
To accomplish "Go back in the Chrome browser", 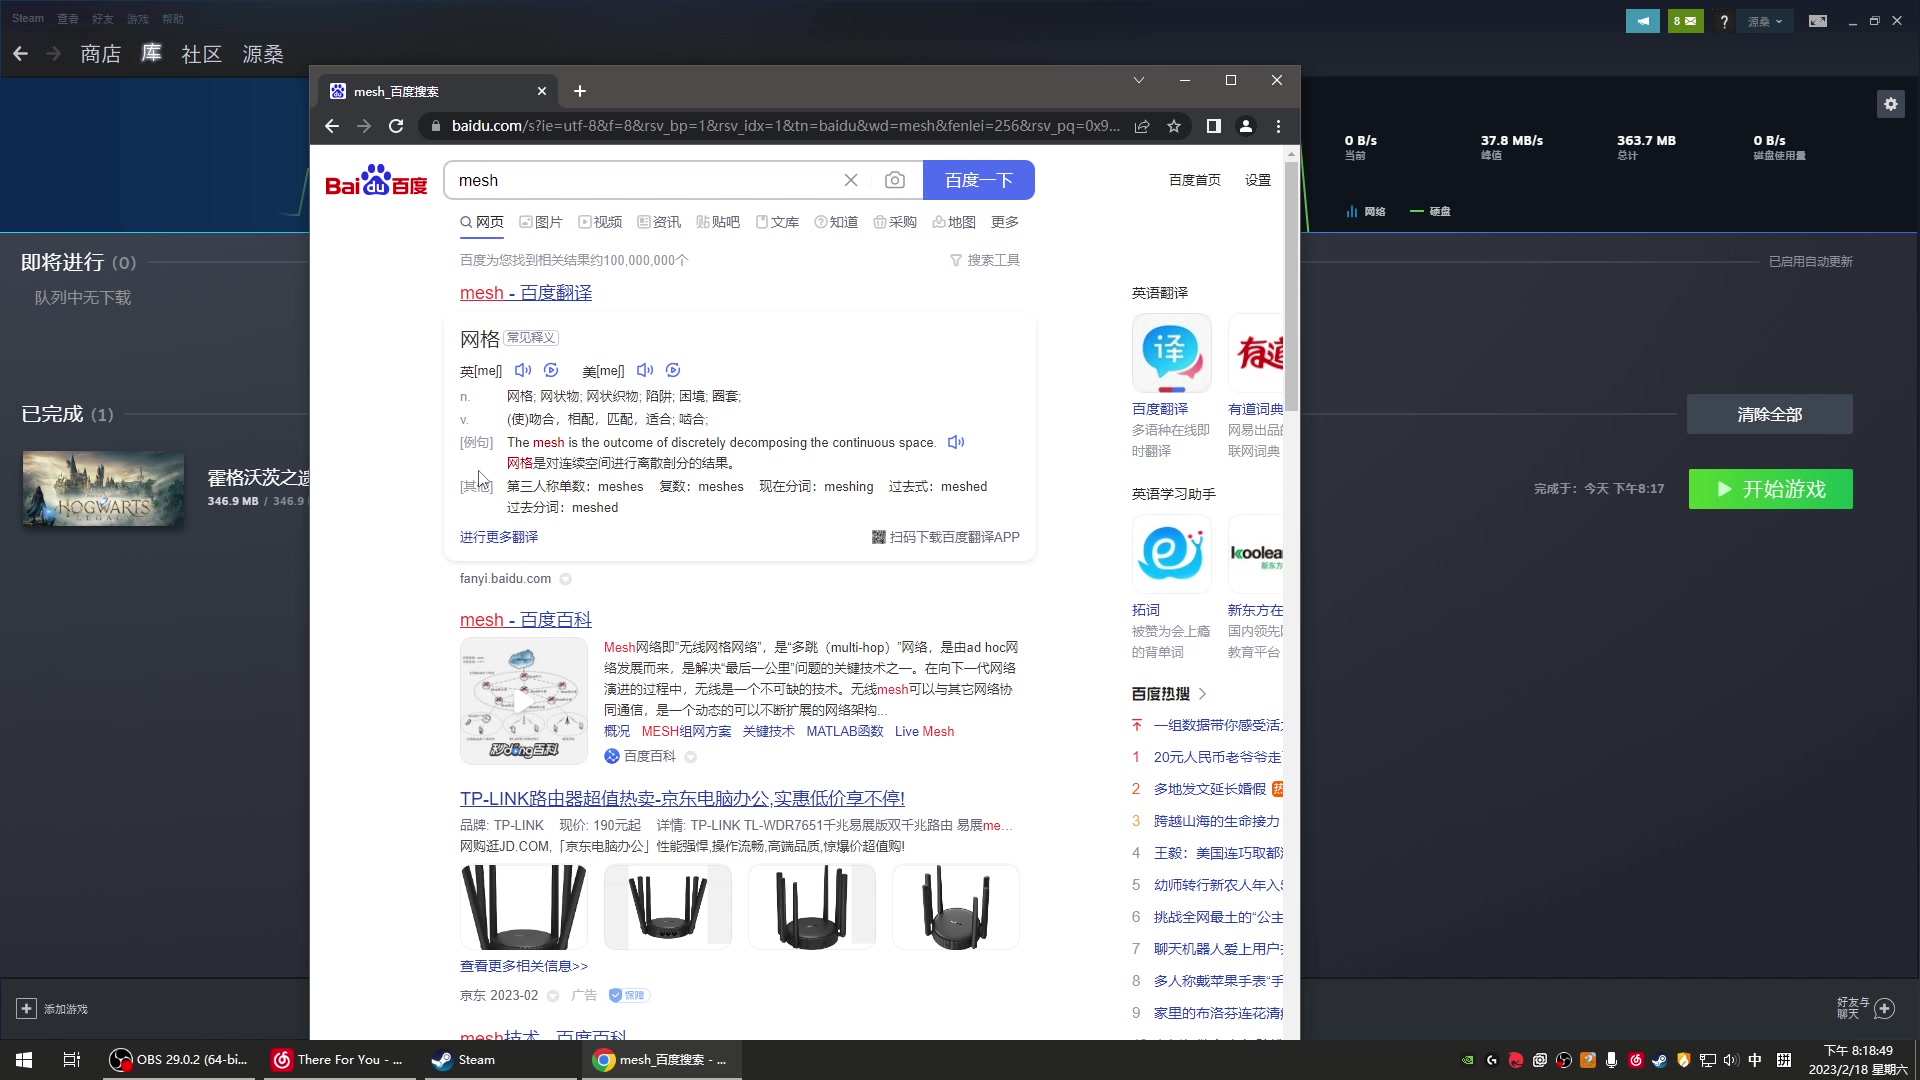I will coord(332,126).
